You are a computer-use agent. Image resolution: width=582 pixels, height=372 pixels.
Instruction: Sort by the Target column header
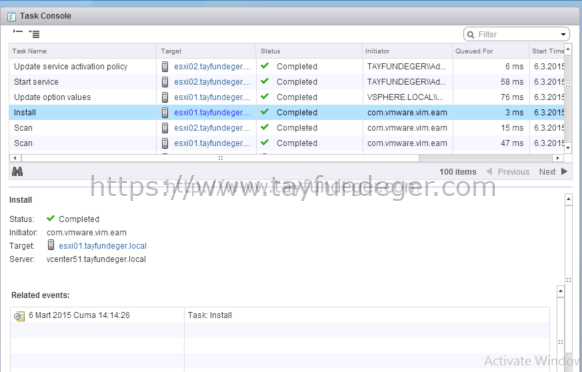tap(206, 51)
